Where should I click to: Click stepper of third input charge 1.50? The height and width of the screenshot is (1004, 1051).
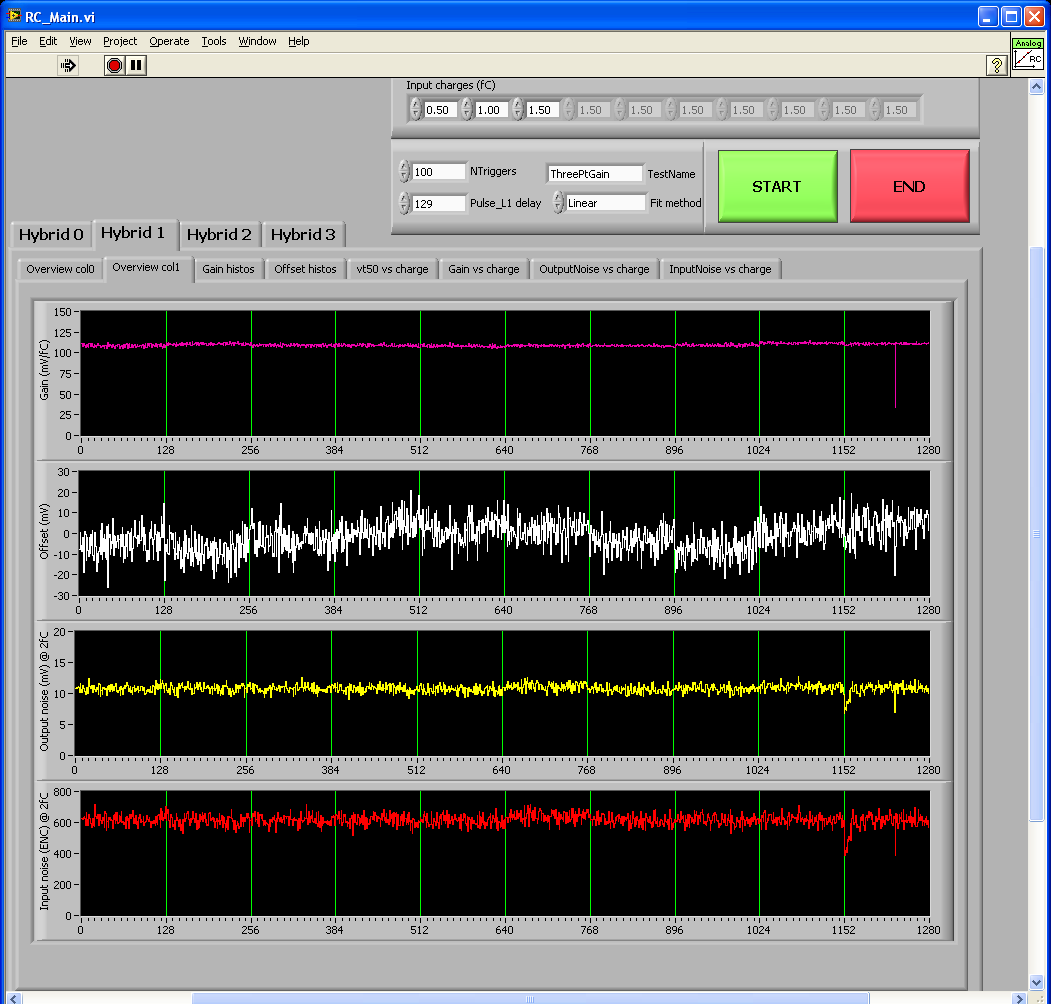(x=518, y=109)
